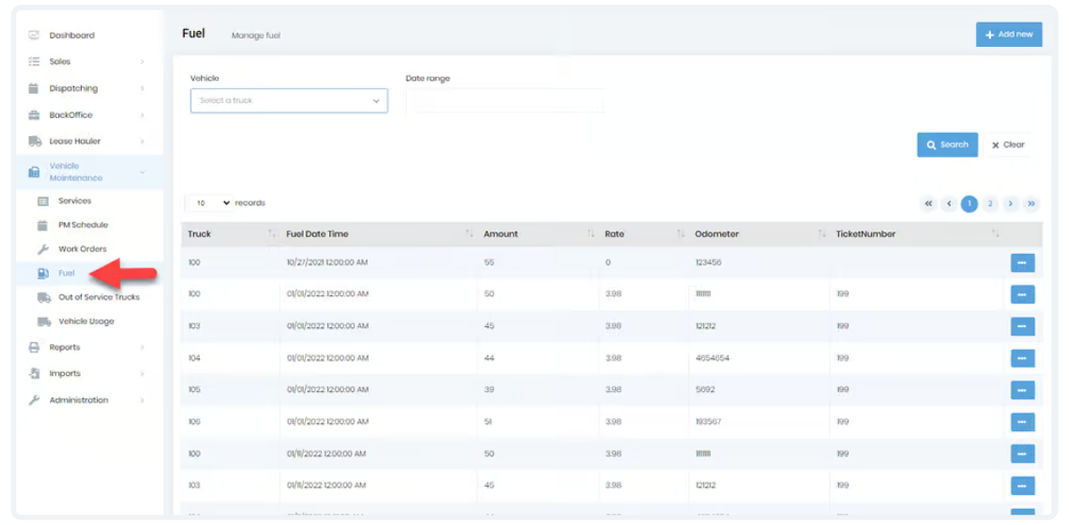Go to page 2 of results
The image size is (1069, 525).
990,203
